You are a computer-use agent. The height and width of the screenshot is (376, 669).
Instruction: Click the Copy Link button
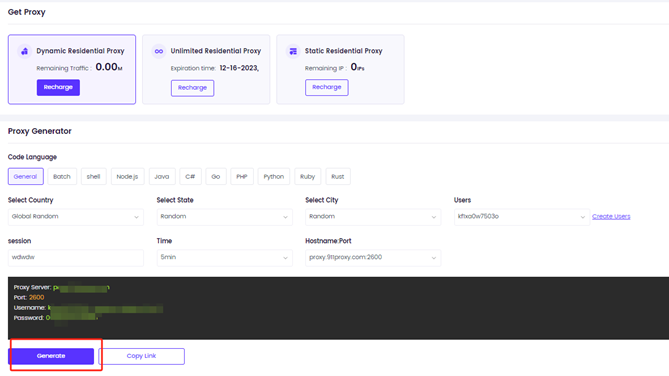142,356
